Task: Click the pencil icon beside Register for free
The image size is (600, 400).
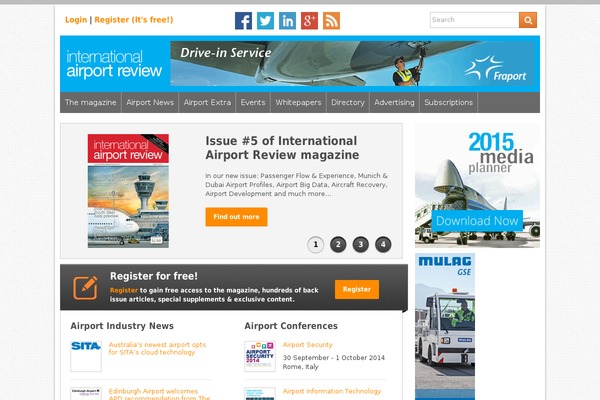Action: 85,288
